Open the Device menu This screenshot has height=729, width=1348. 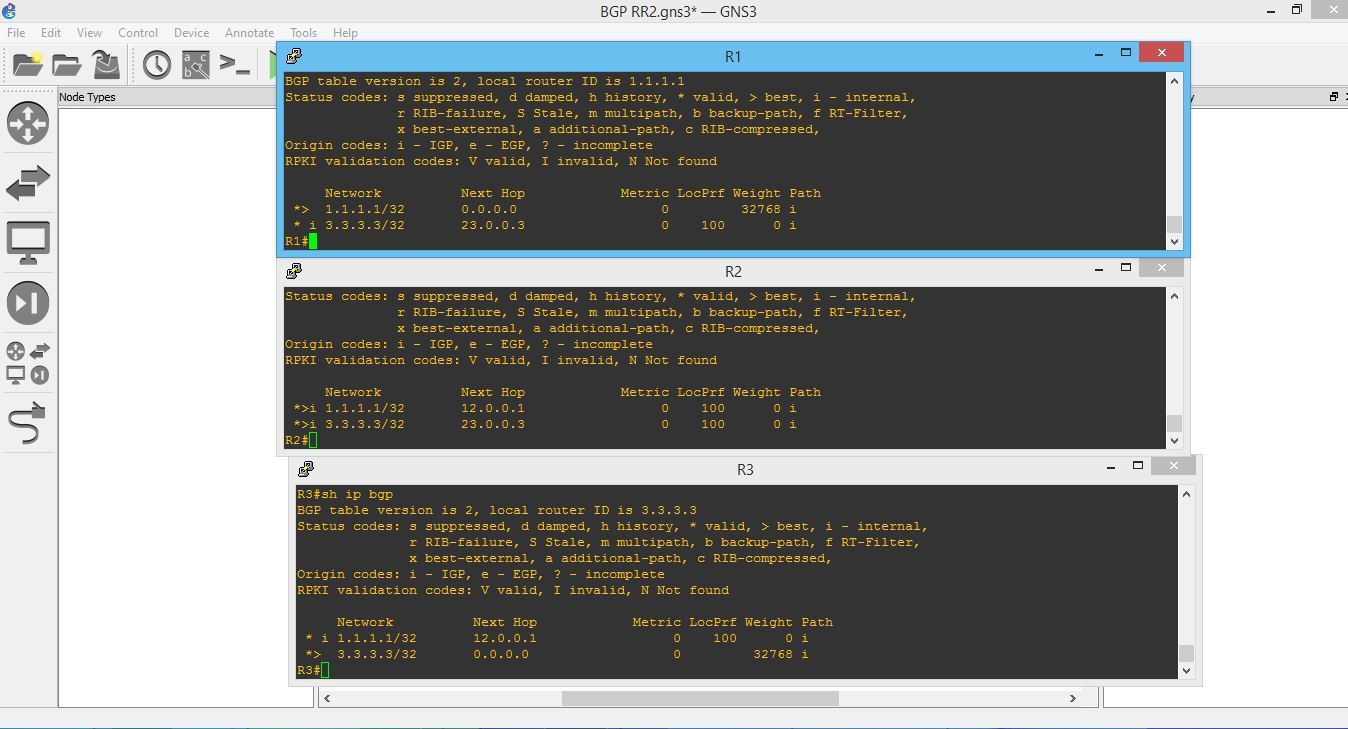[x=191, y=33]
